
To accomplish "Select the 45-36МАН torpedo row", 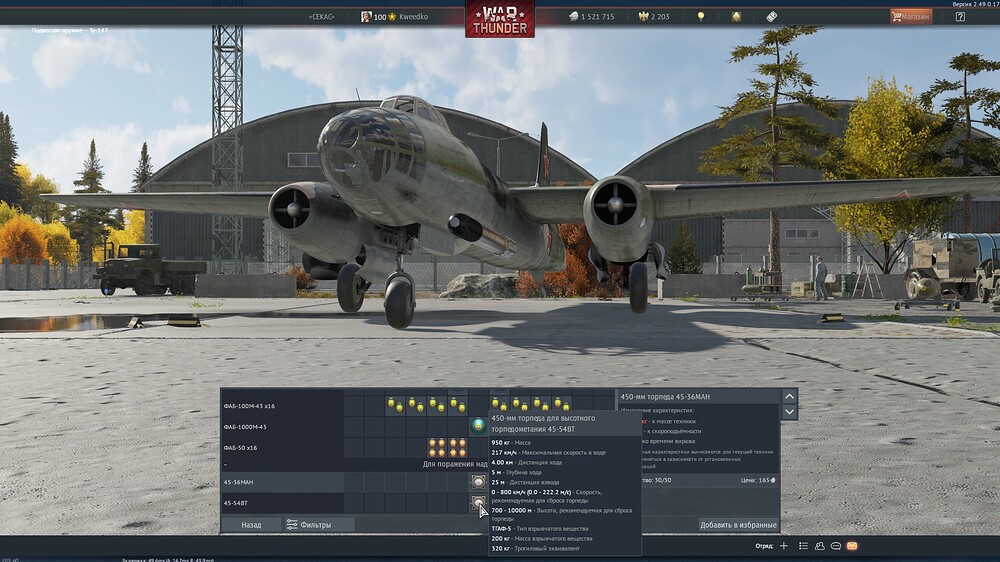I will (282, 482).
